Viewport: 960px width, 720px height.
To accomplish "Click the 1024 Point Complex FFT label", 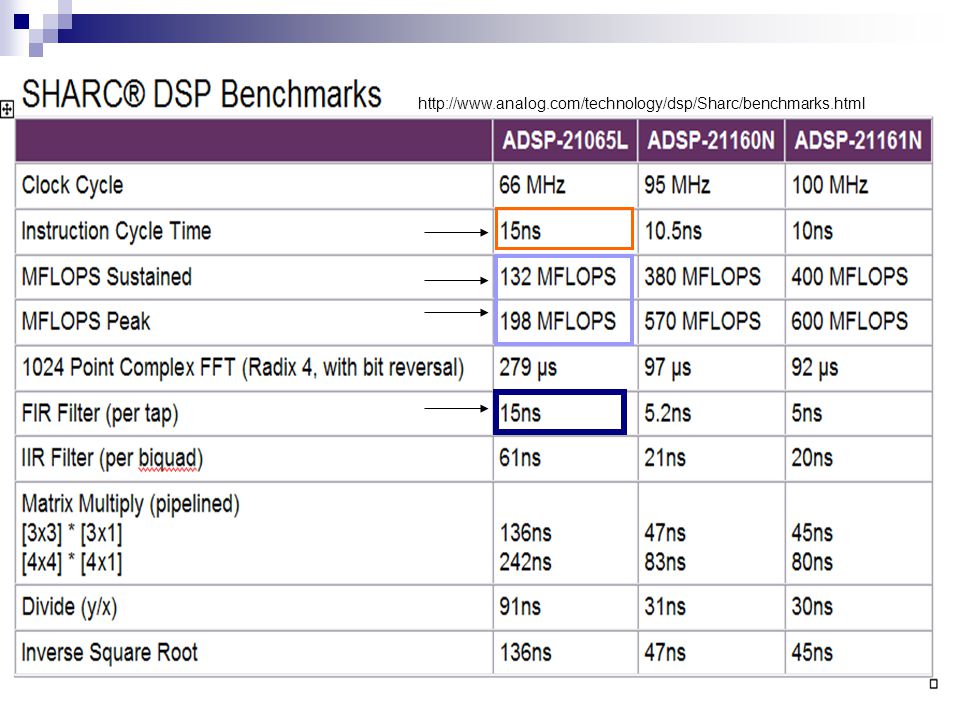I will (x=243, y=368).
